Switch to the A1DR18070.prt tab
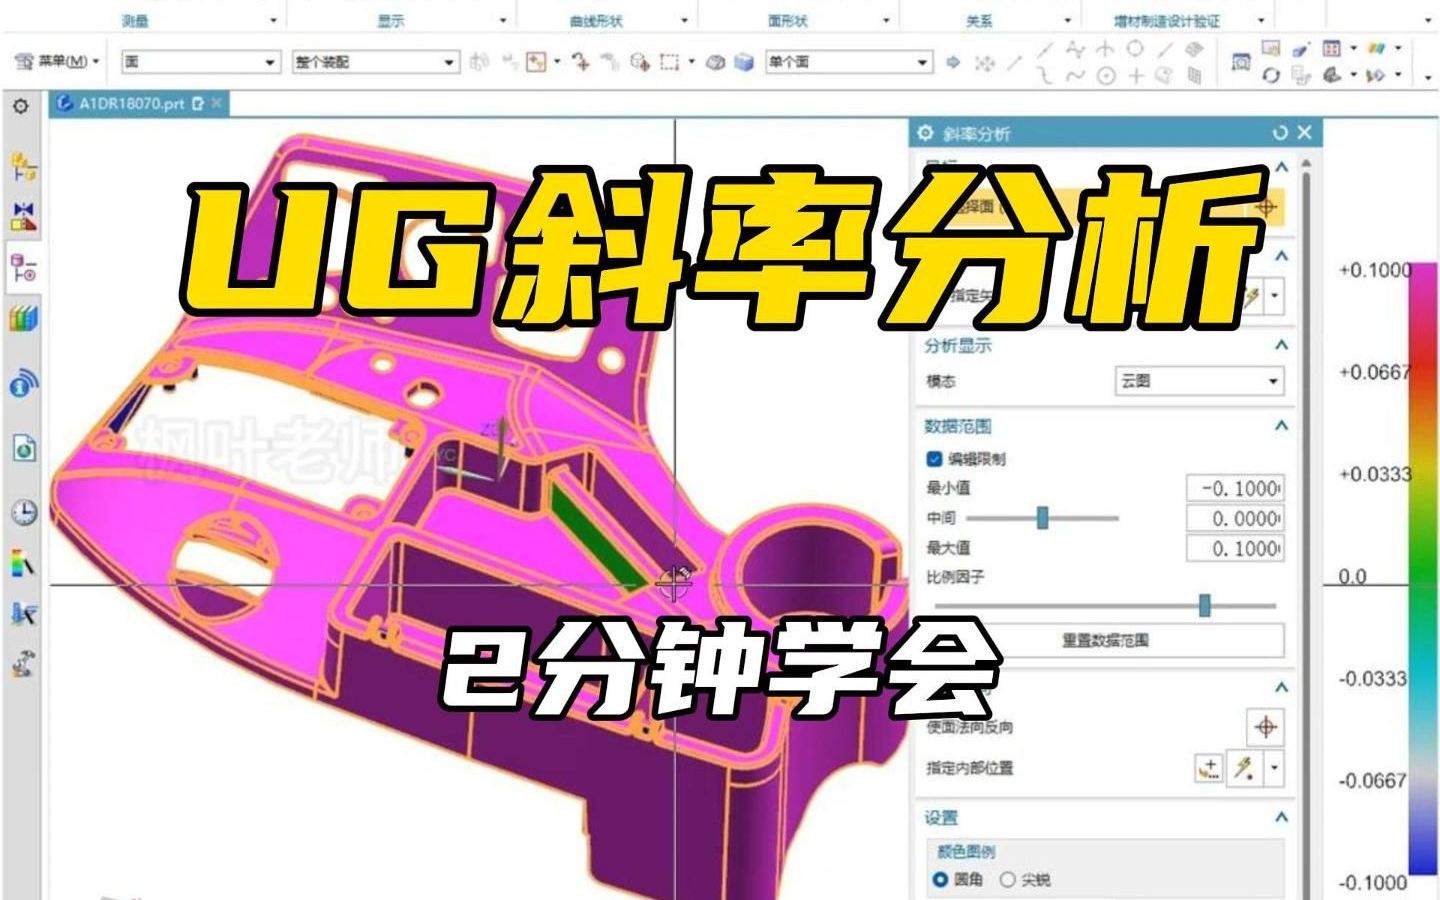The image size is (1440, 900). click(130, 101)
